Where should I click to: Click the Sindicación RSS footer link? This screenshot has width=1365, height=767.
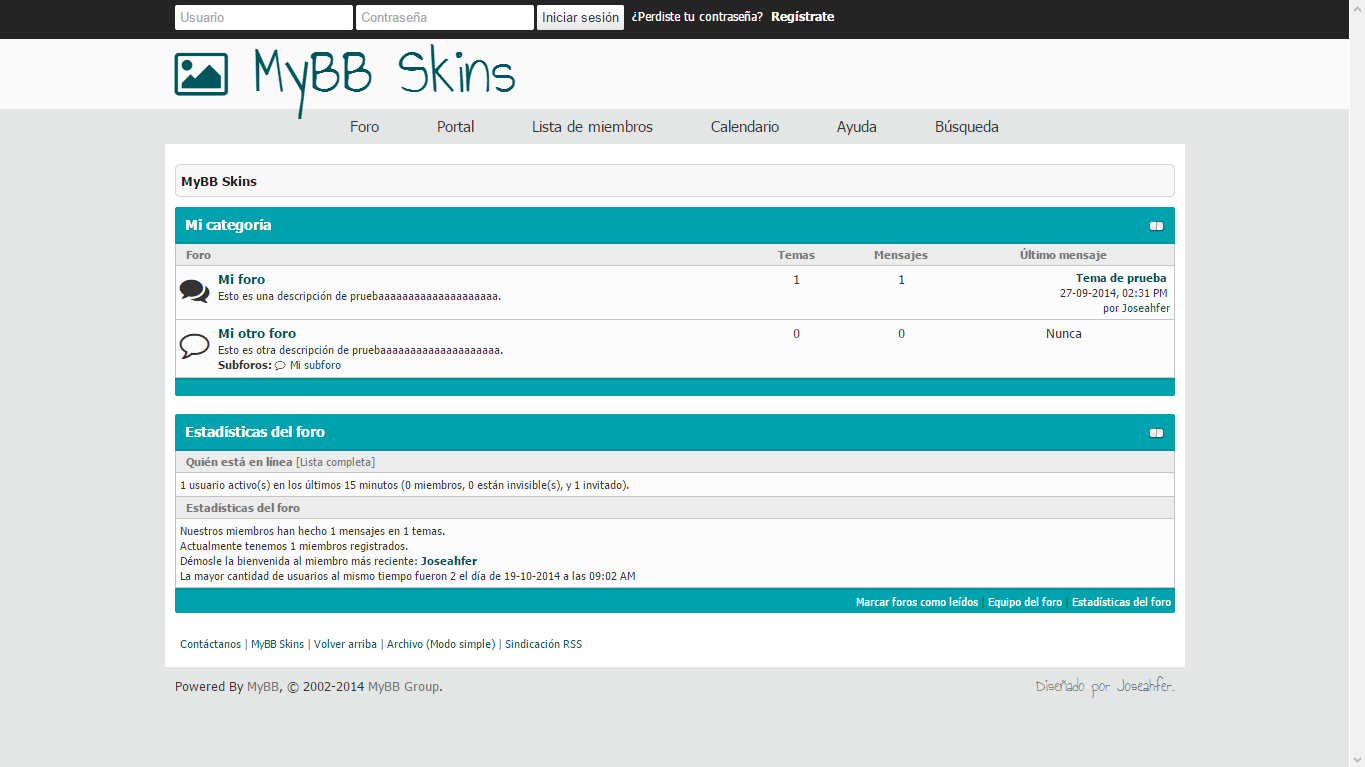[543, 644]
